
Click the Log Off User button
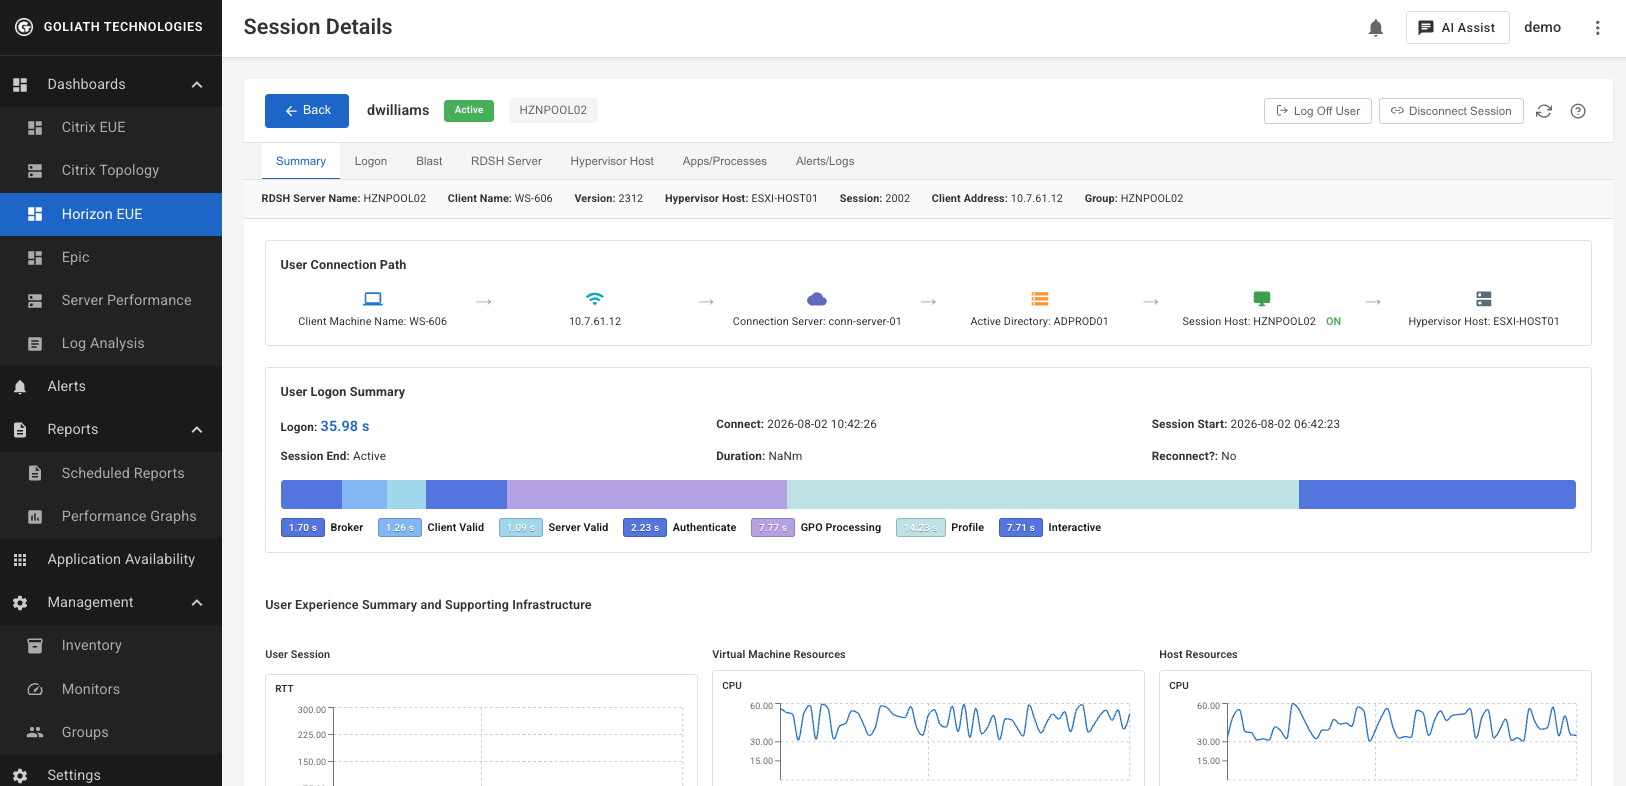[1318, 111]
